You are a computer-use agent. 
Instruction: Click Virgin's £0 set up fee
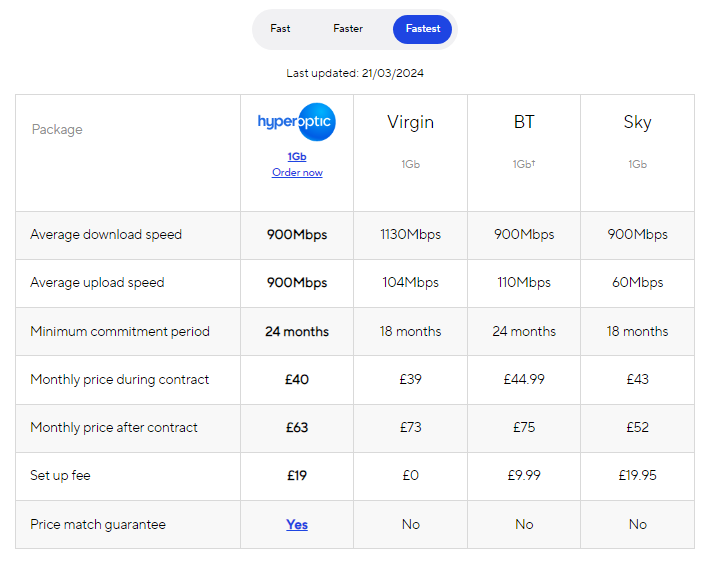click(x=411, y=476)
